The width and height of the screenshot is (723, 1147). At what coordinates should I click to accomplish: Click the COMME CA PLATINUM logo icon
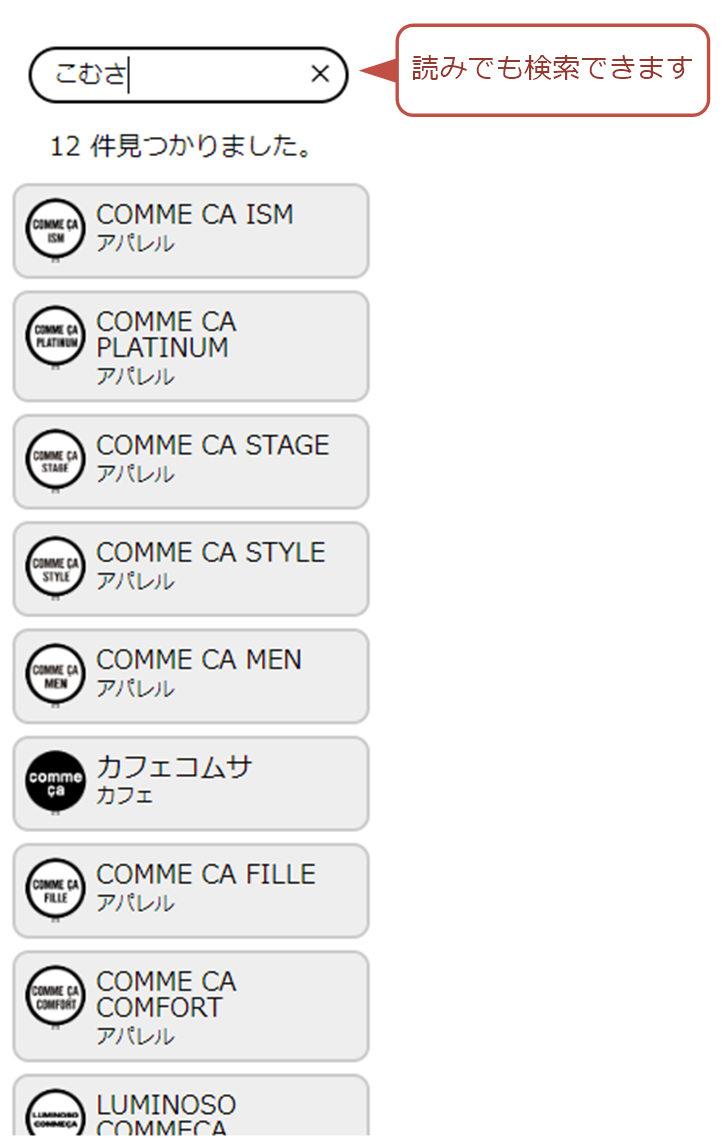point(56,335)
